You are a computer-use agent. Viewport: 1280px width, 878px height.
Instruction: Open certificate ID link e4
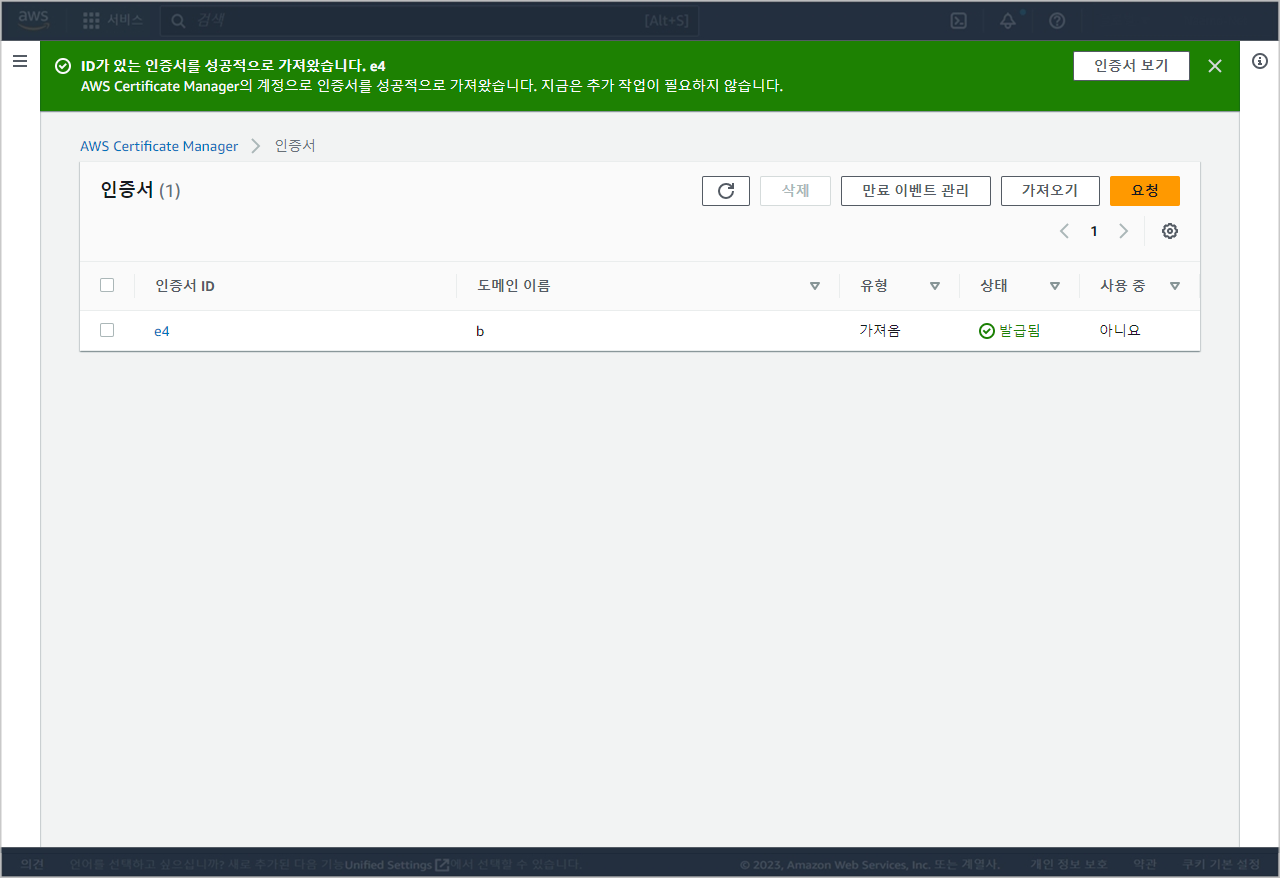coord(162,331)
